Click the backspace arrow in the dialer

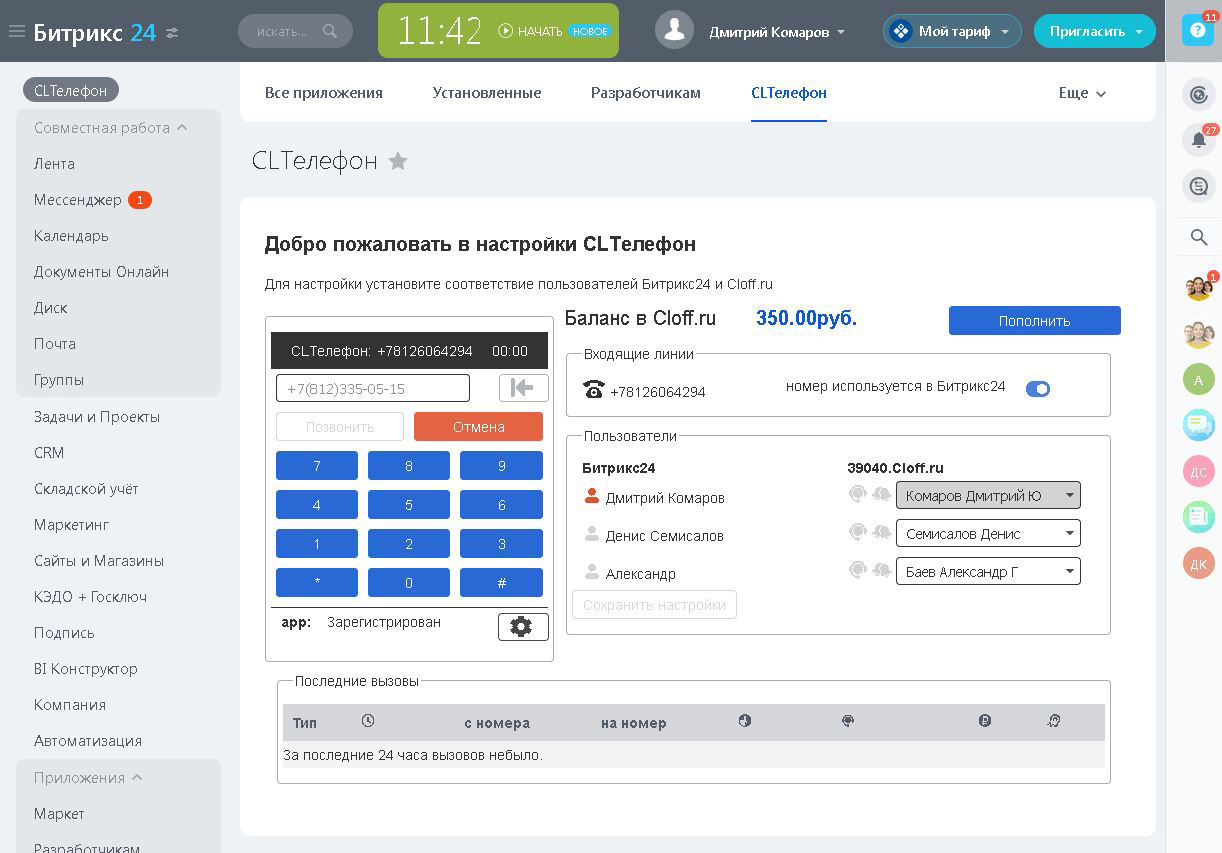[523, 388]
